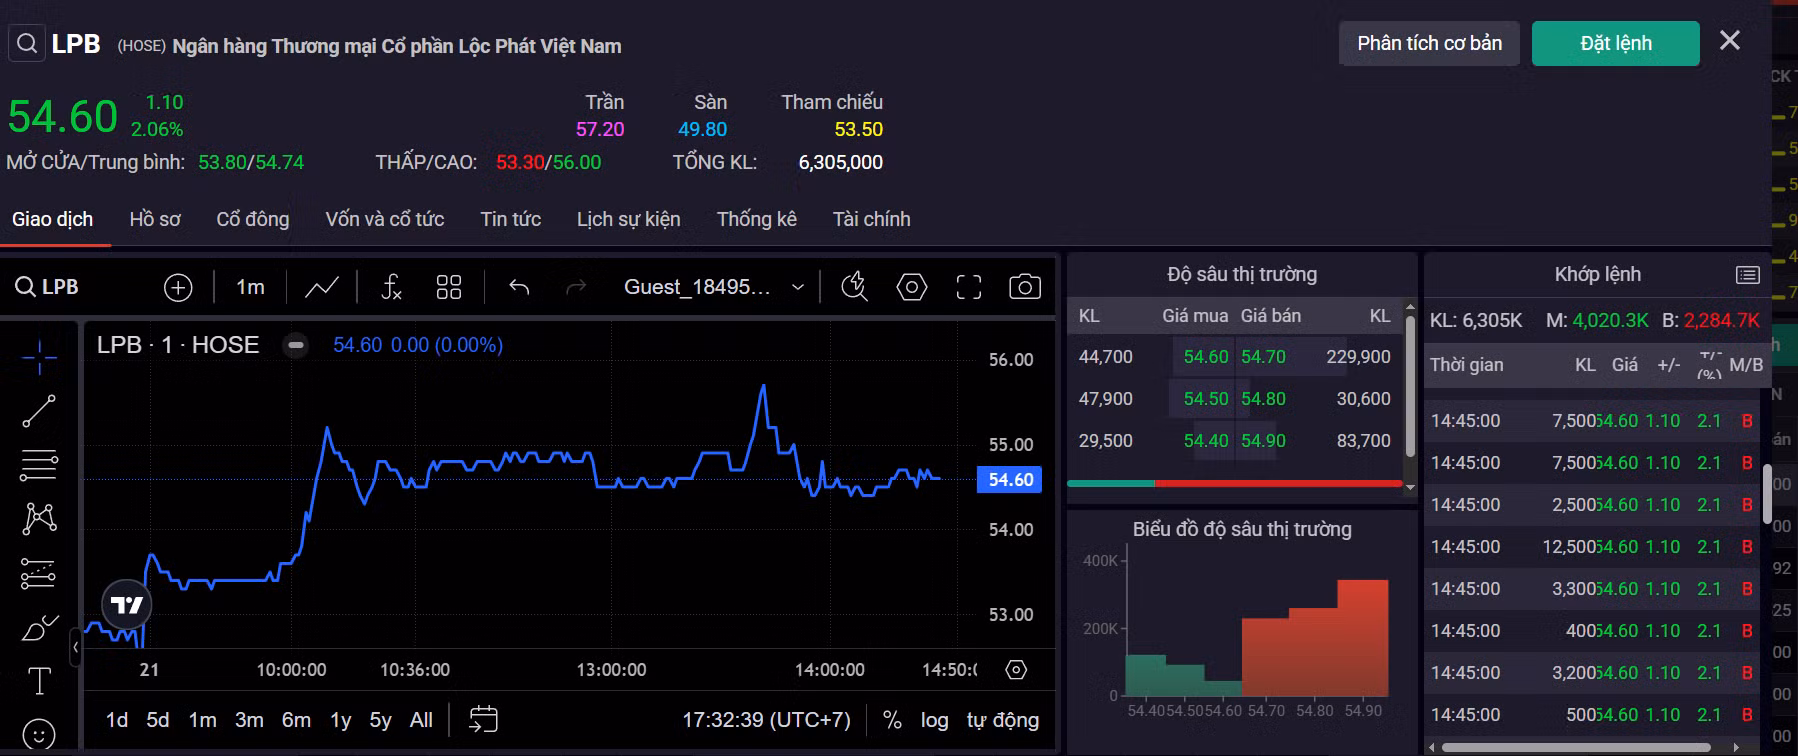The image size is (1798, 756).
Task: Open chart symbol search showing LPB
Action: [x=47, y=287]
